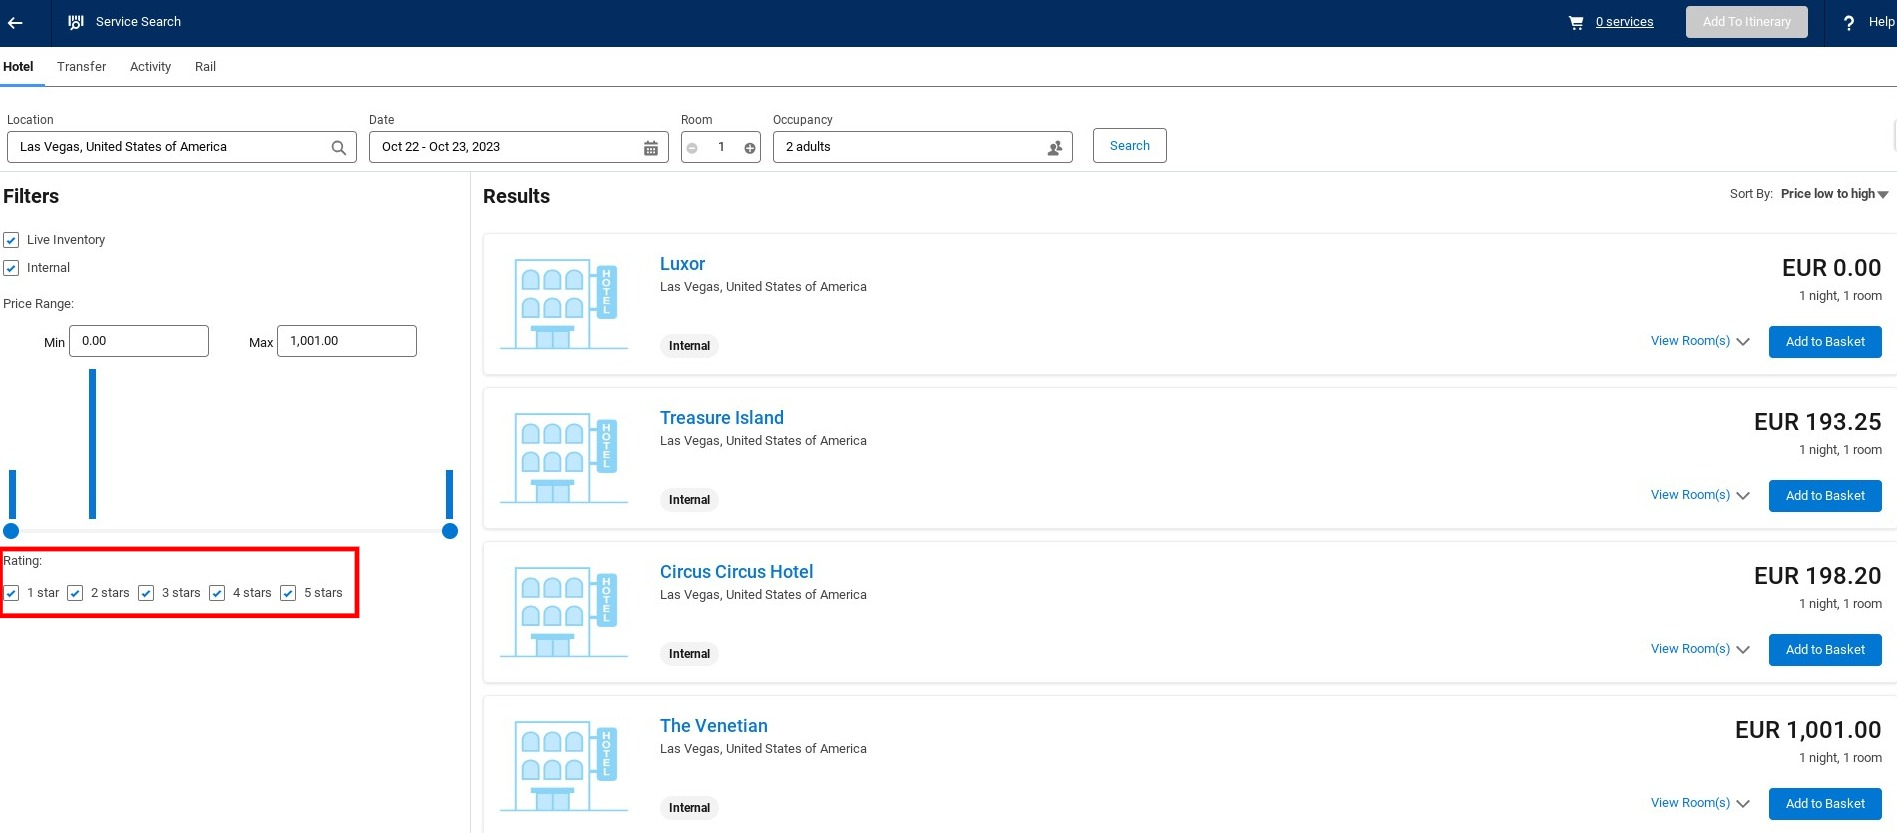1897x833 pixels.
Task: Click the shopping cart icon
Action: click(1576, 22)
